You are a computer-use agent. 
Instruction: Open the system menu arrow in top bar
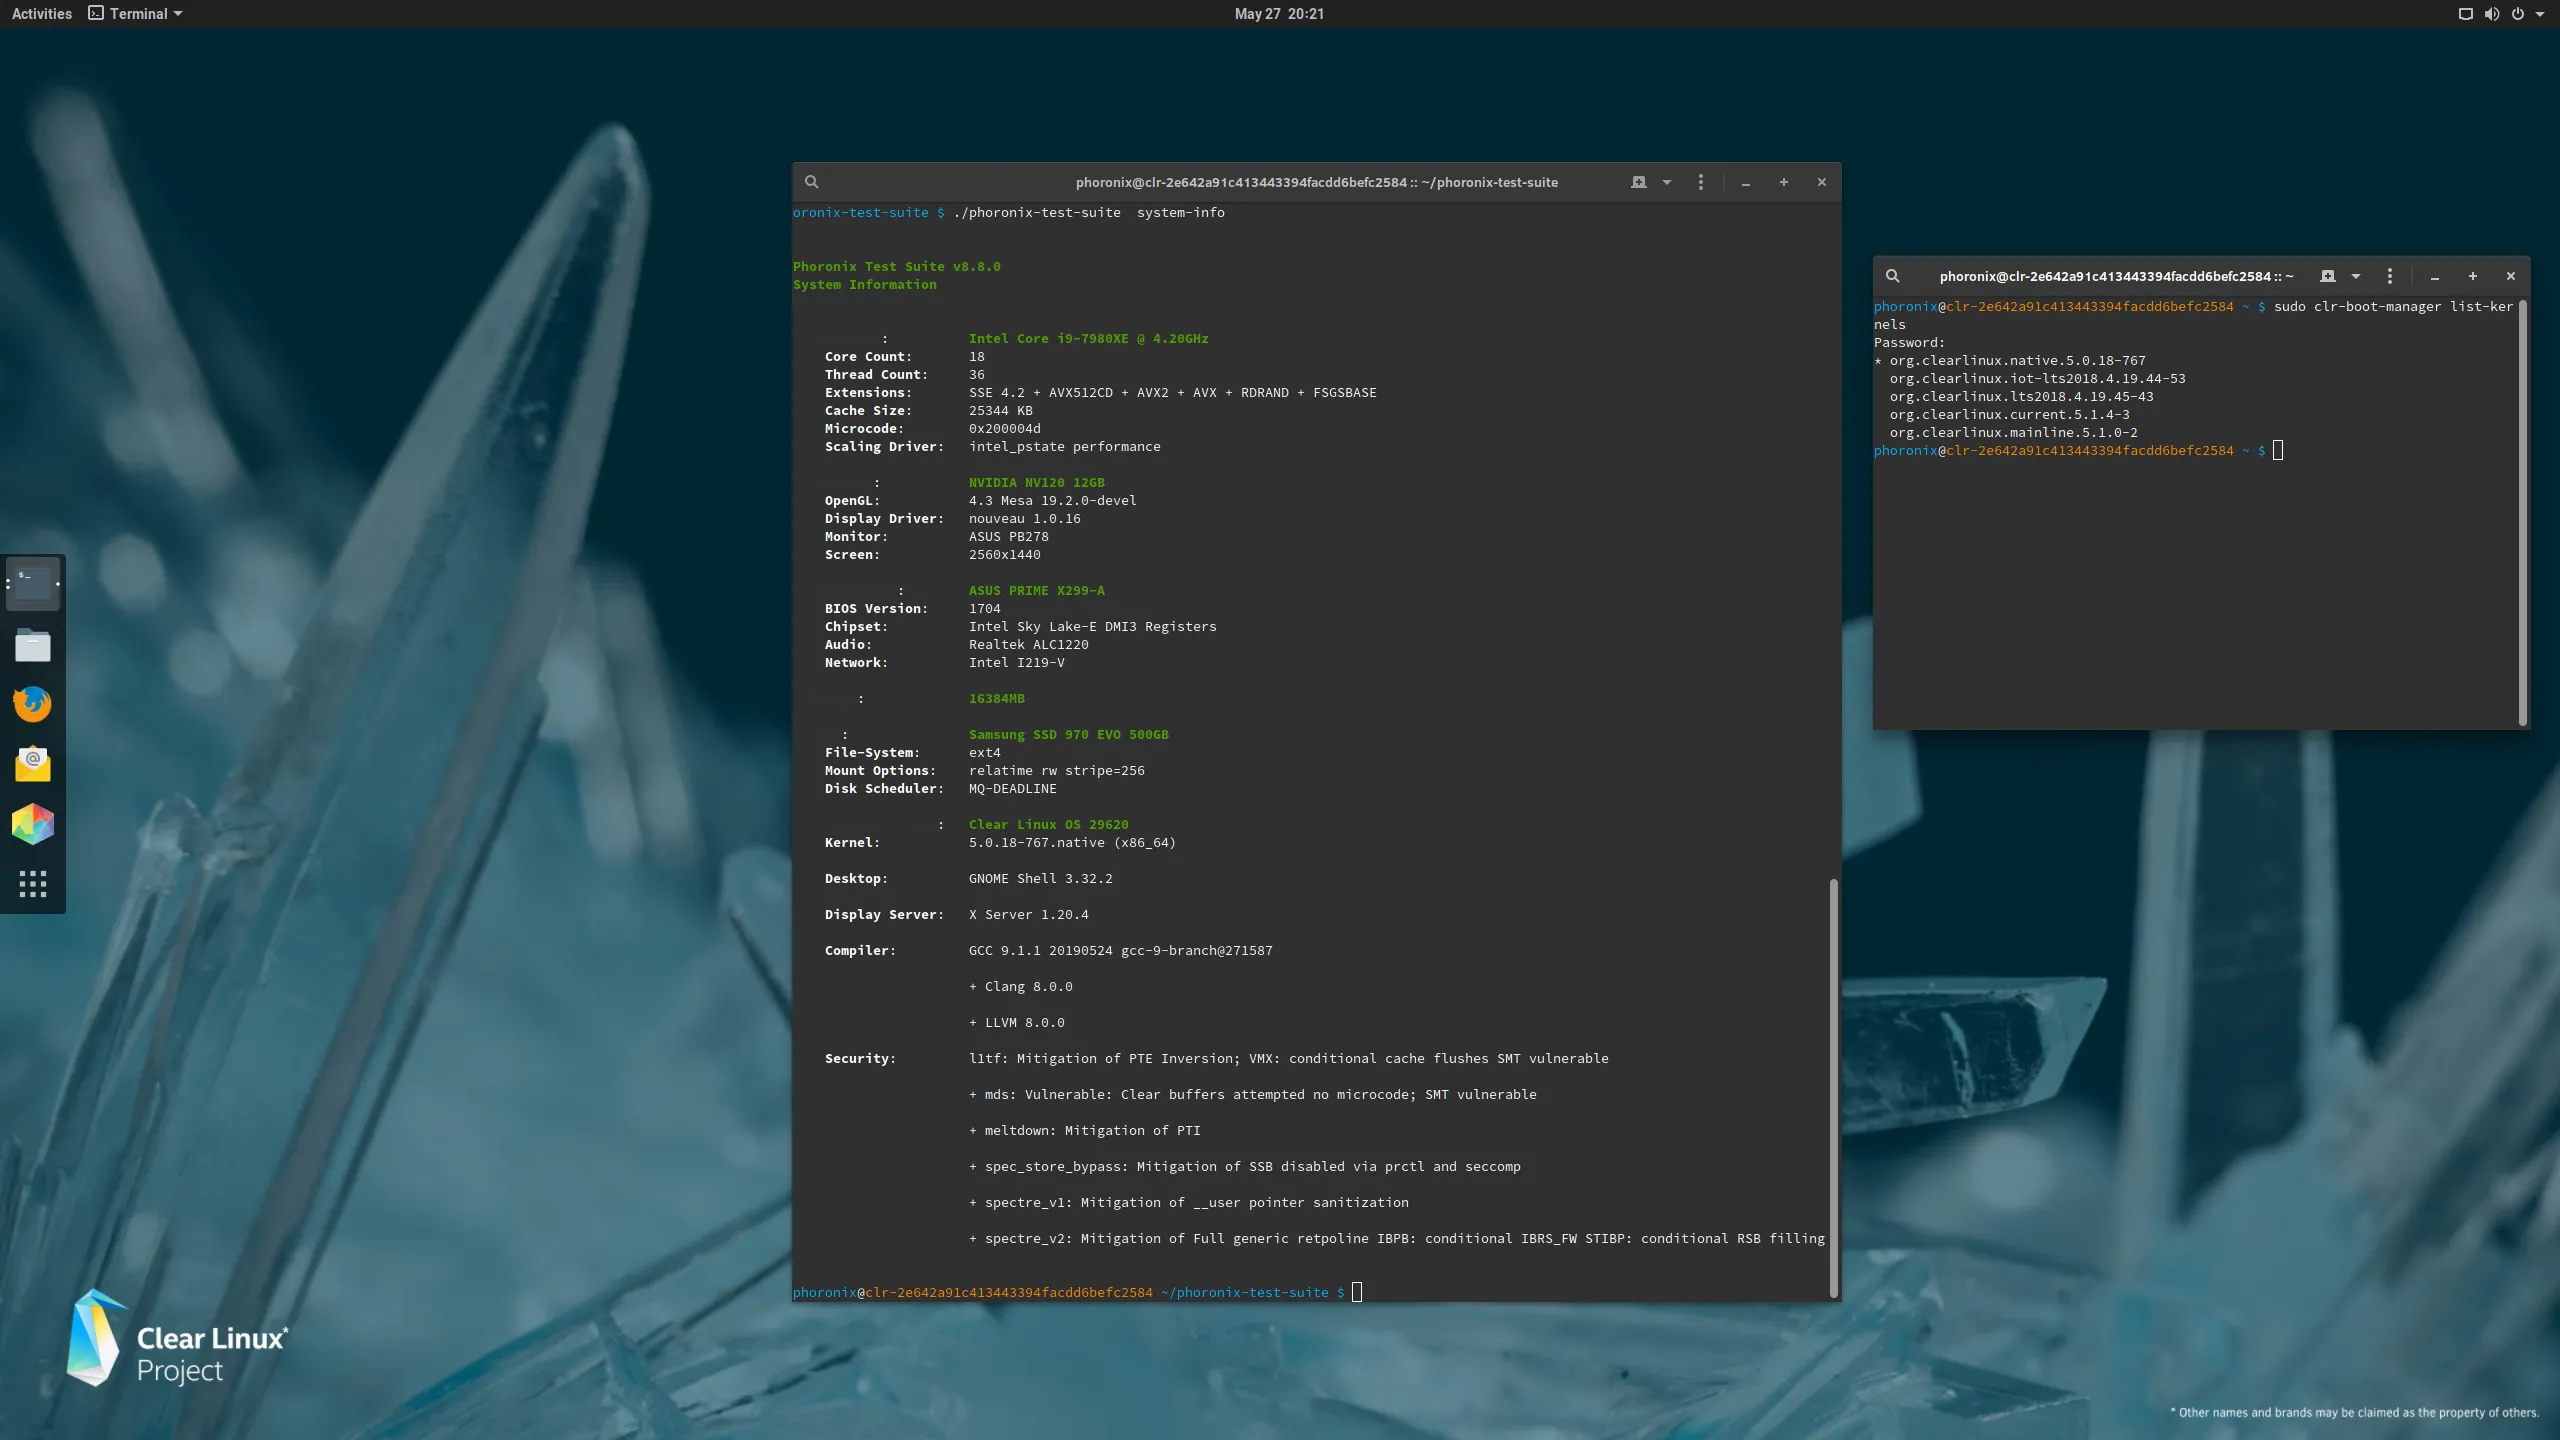coord(2540,14)
